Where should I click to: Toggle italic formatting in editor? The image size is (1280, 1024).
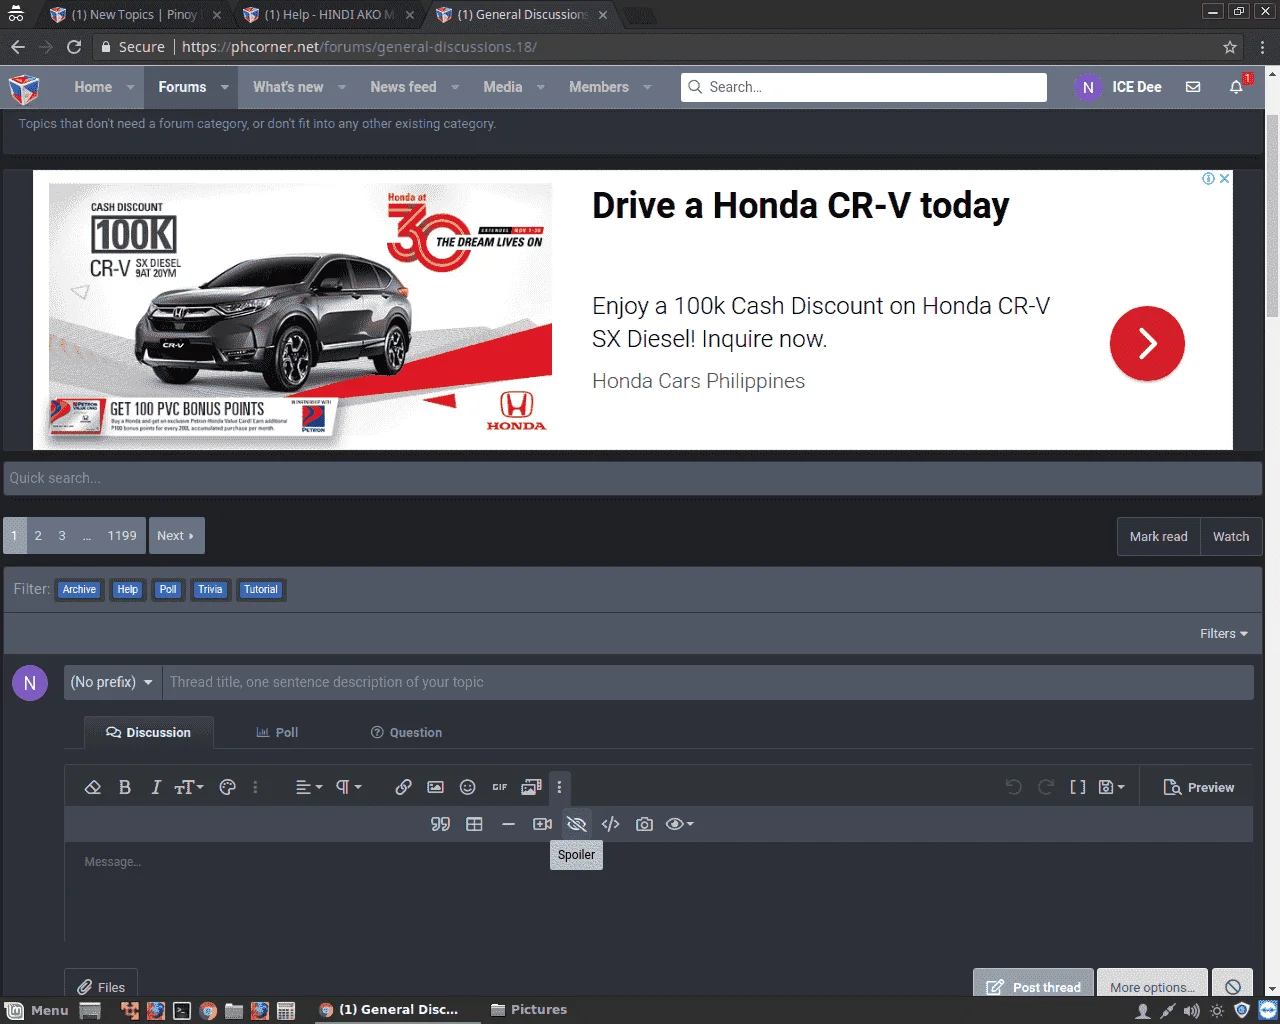click(x=156, y=787)
